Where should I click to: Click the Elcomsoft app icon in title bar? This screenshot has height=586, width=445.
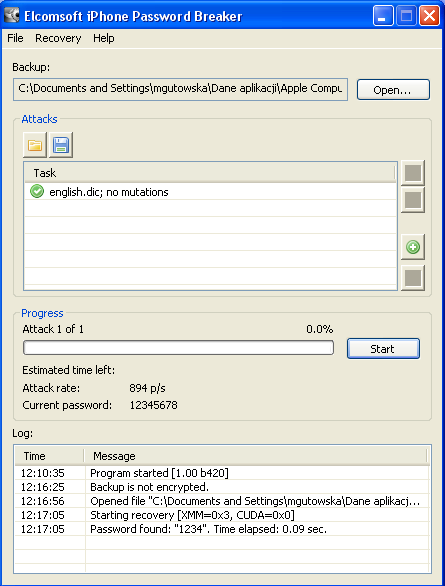[x=11, y=16]
